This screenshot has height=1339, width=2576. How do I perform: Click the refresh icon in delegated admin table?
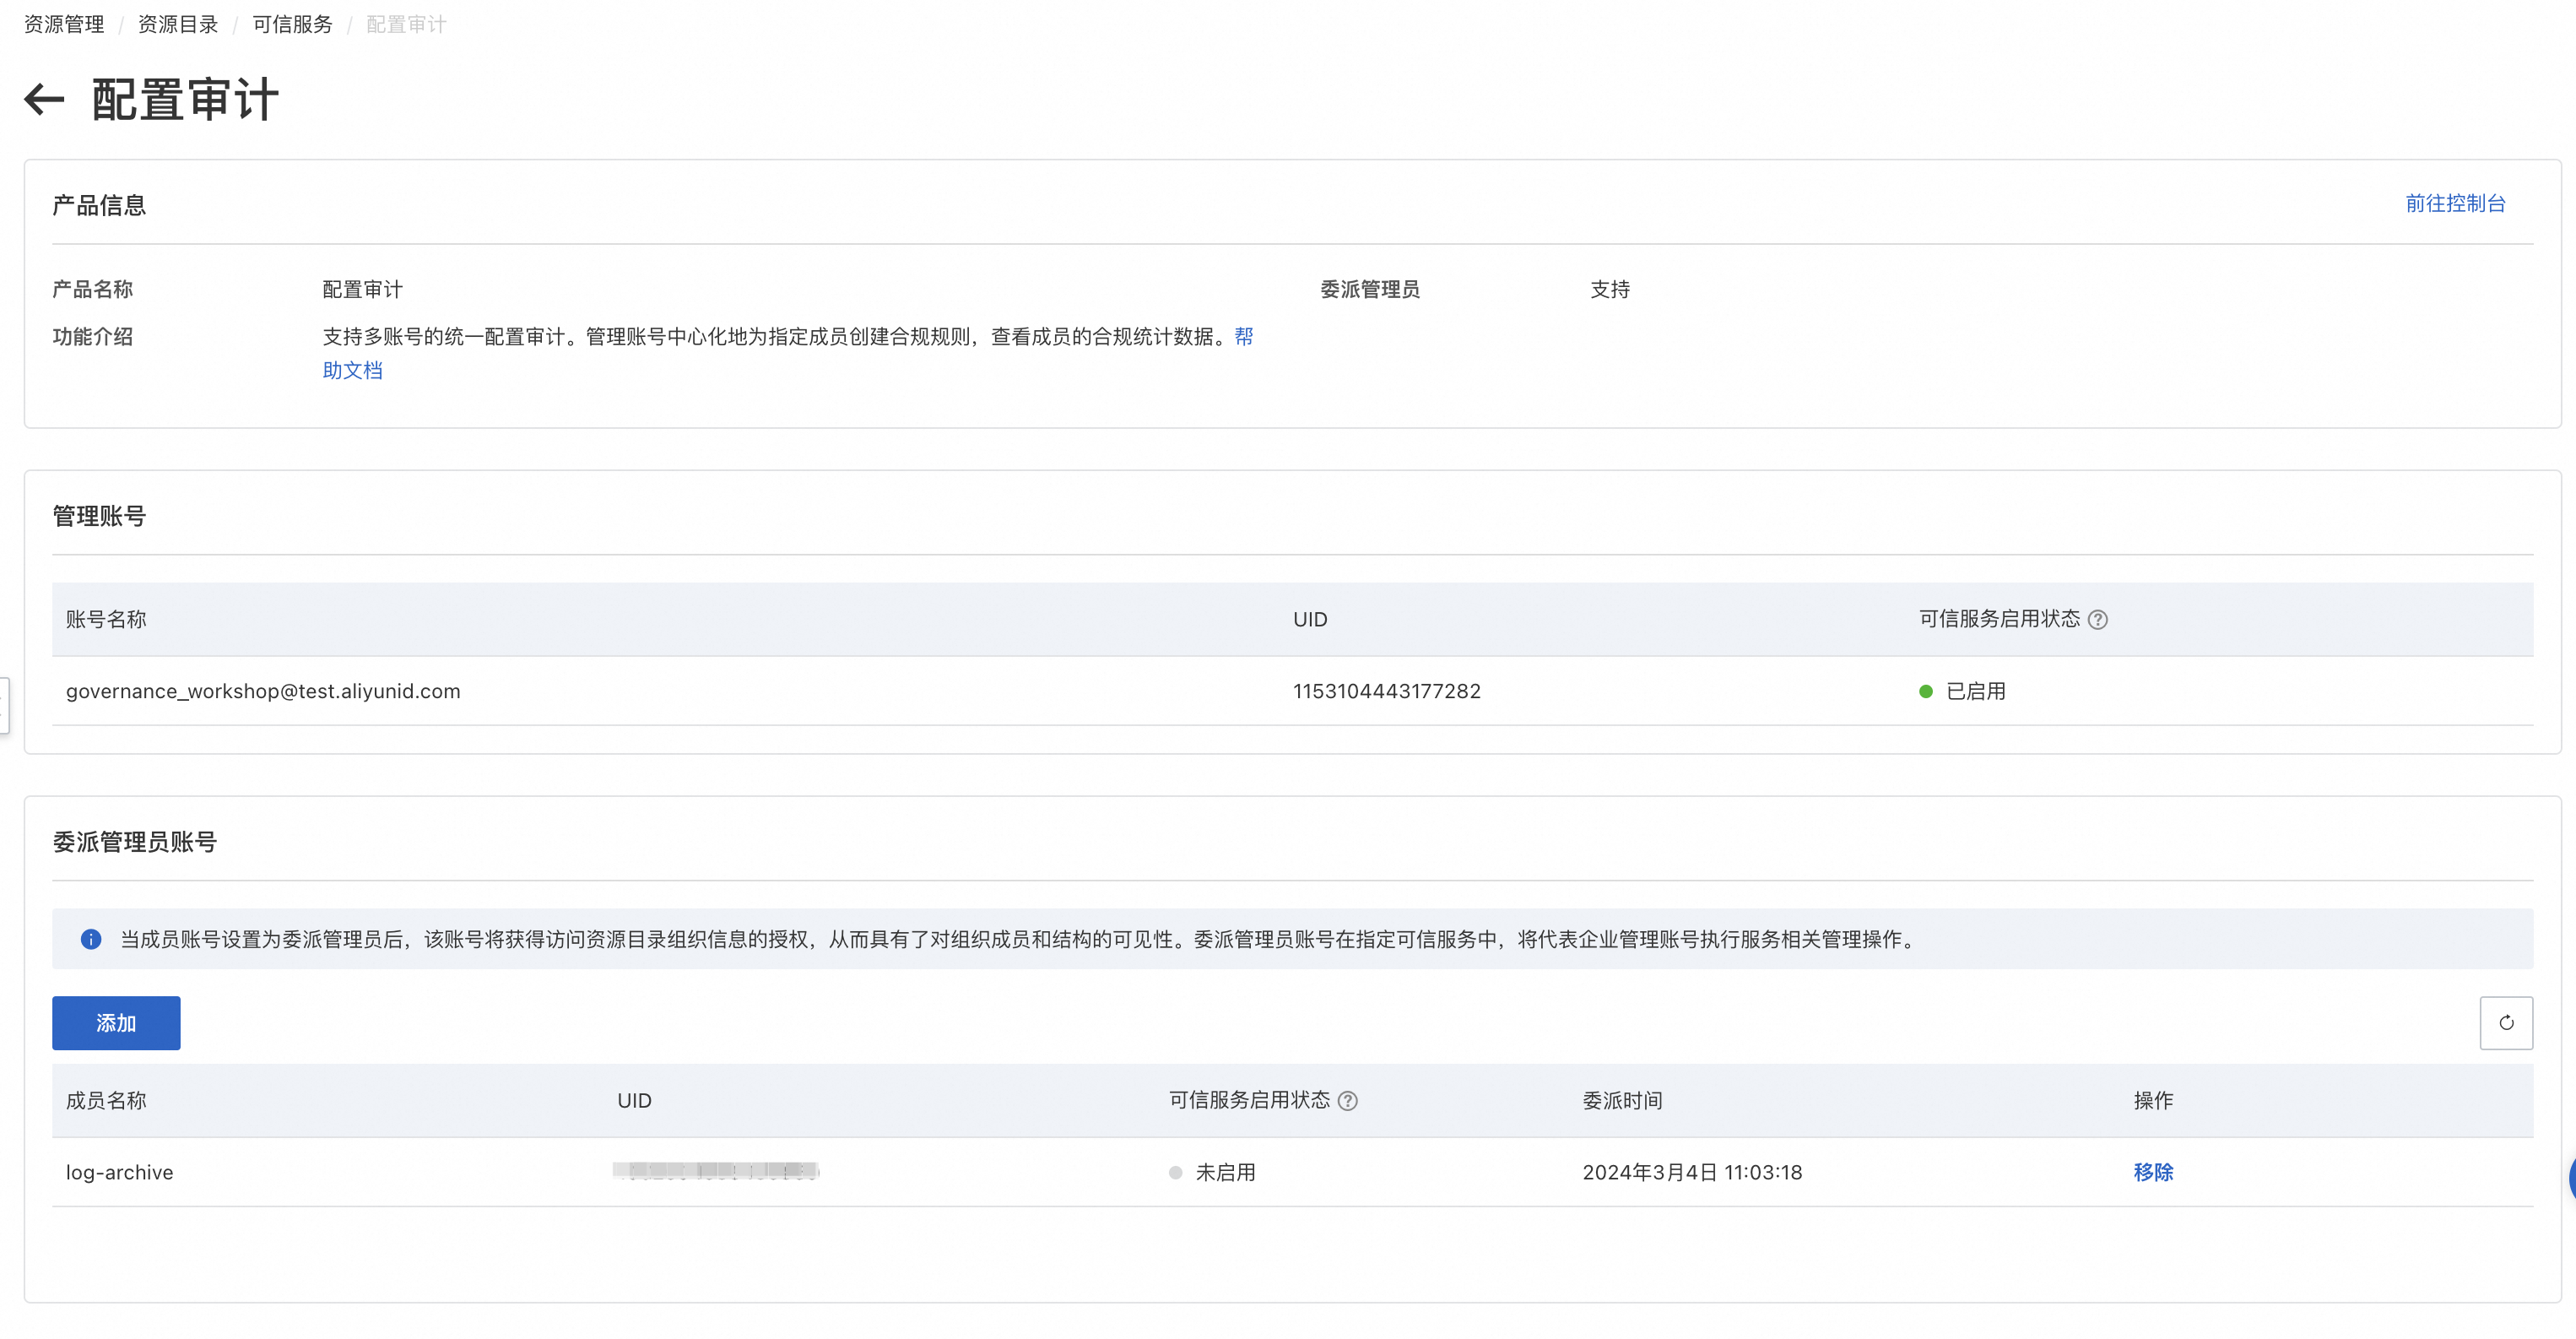click(2505, 1022)
